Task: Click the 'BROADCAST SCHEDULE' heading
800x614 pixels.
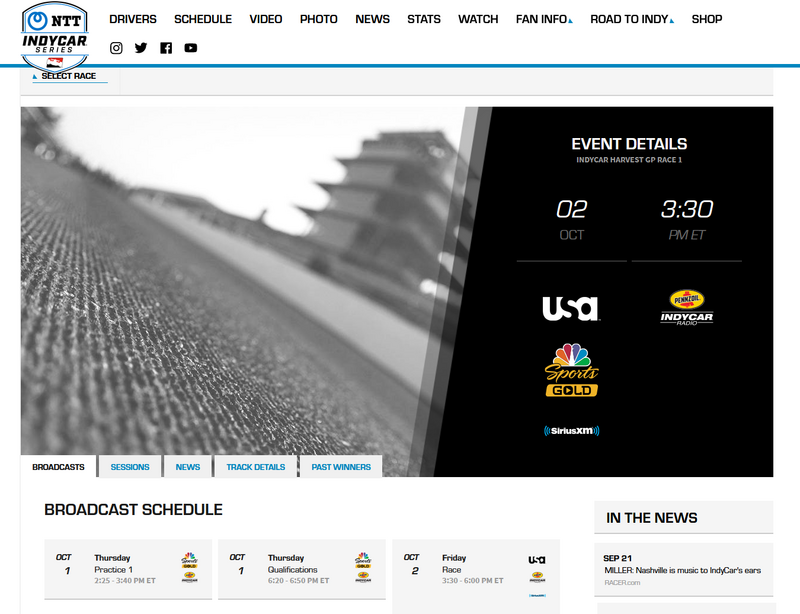Action: tap(133, 509)
